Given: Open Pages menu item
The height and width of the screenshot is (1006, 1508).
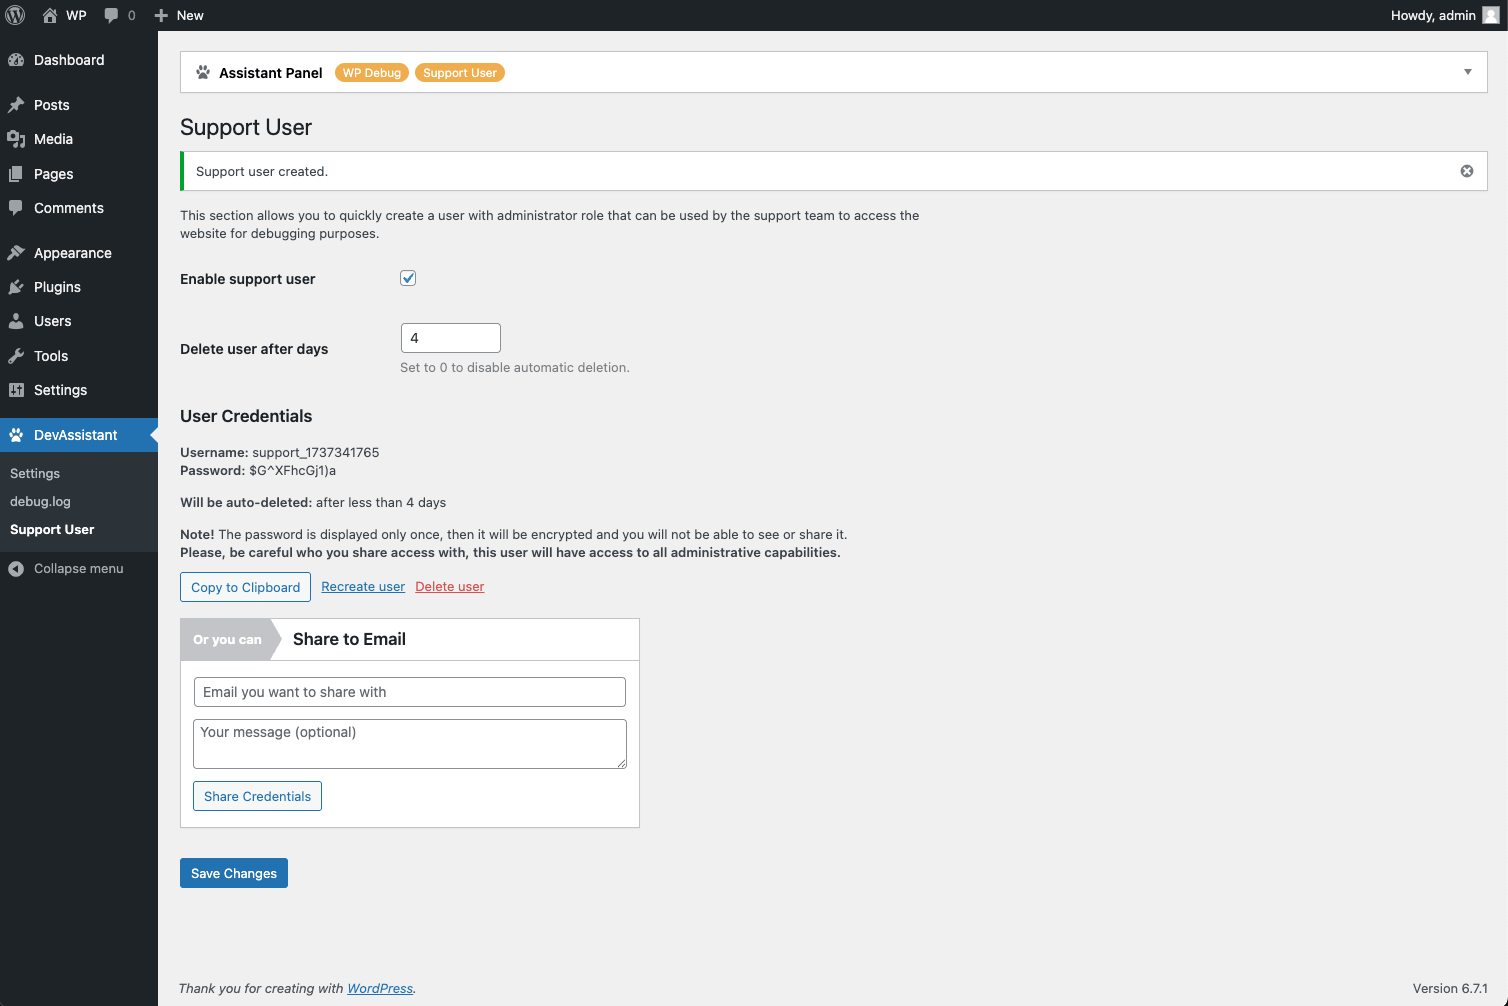Looking at the screenshot, I should click(x=79, y=174).
